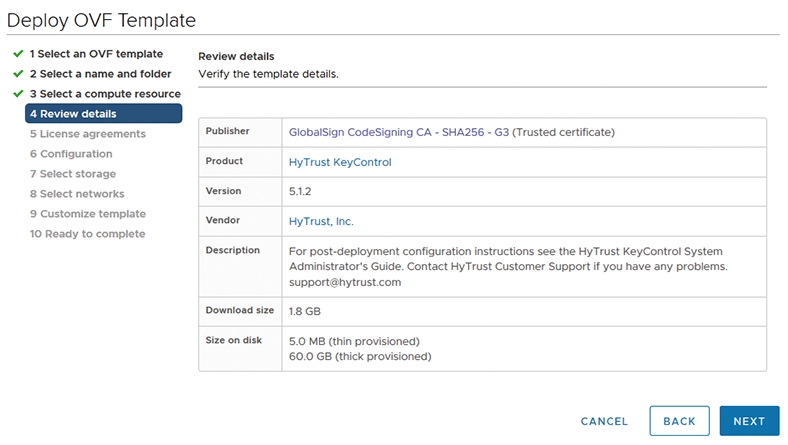Click the Size on disk row label
The width and height of the screenshot is (788, 445).
point(234,340)
